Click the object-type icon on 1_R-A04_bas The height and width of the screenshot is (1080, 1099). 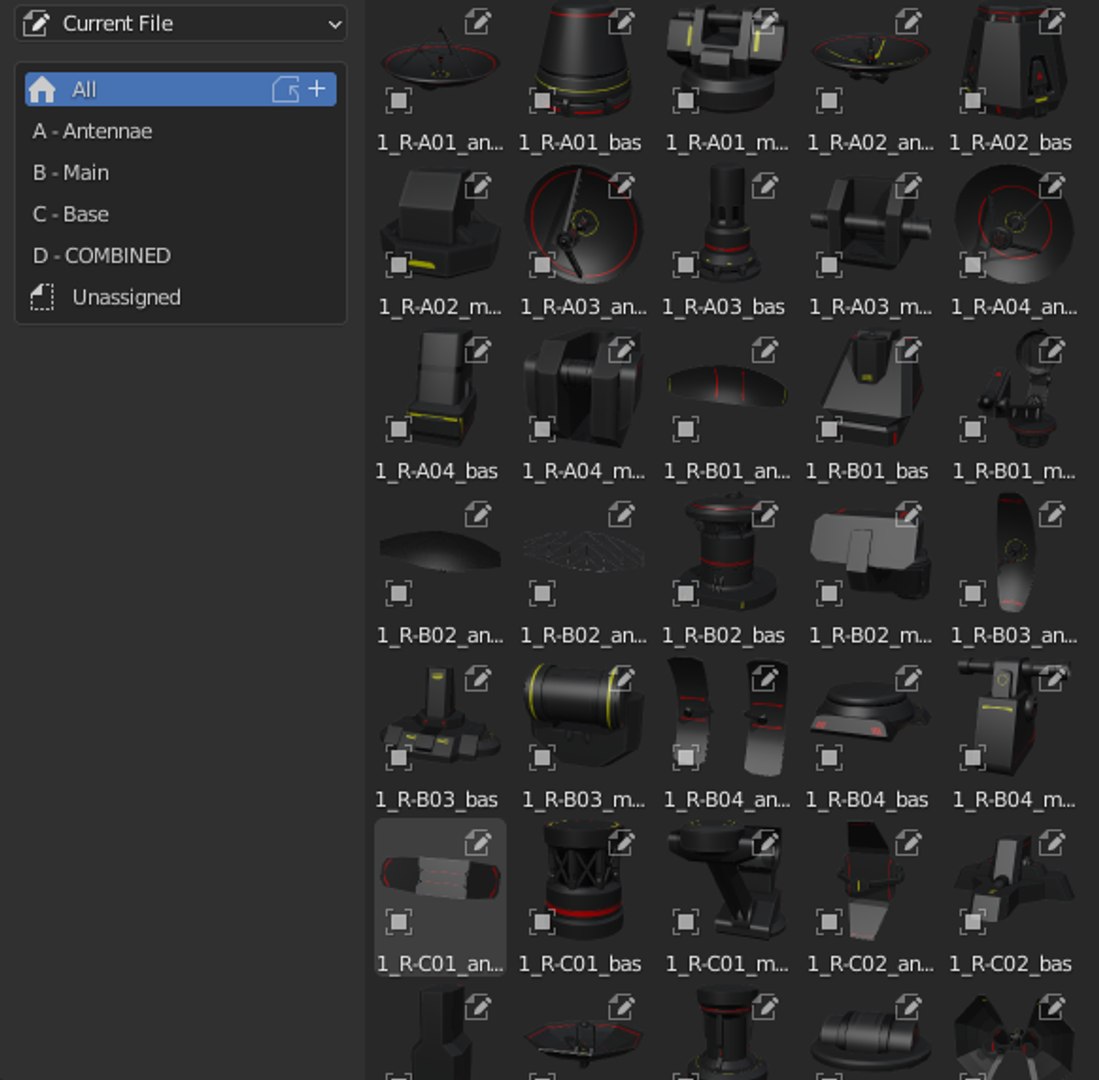pyautogui.click(x=399, y=429)
